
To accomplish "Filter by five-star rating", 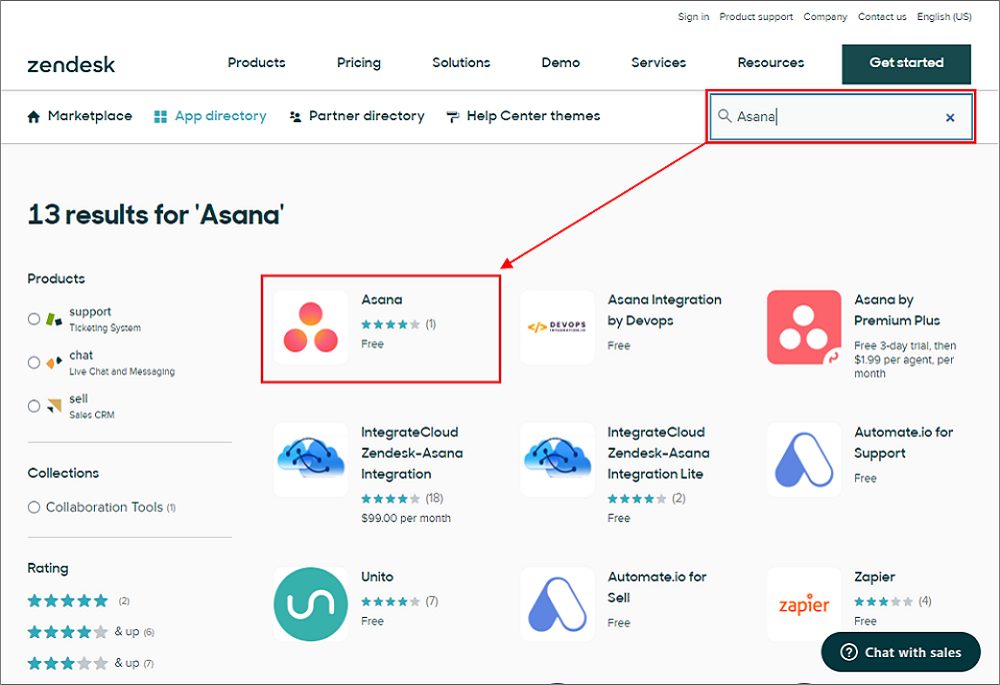I will (x=68, y=601).
